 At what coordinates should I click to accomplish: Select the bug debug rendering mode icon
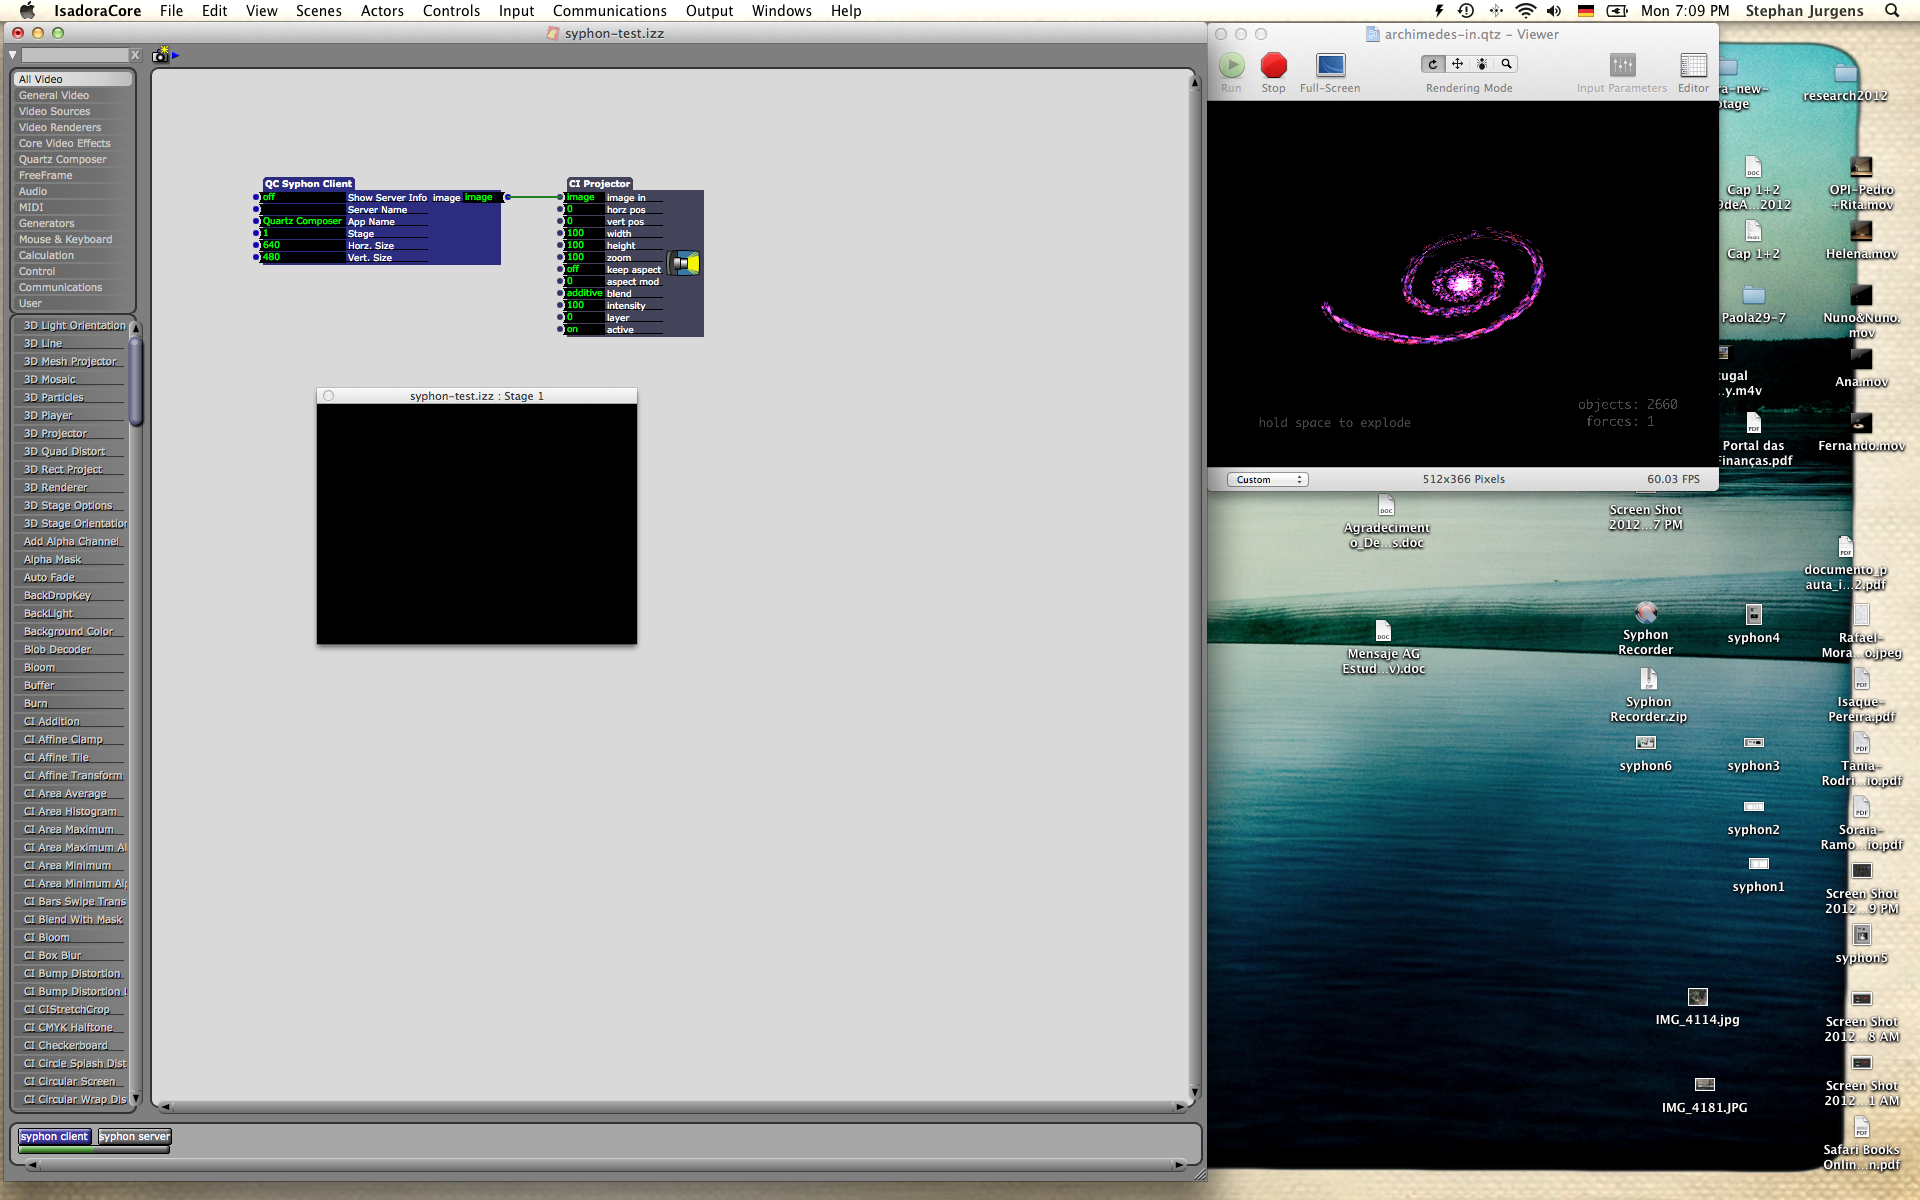(x=1482, y=64)
